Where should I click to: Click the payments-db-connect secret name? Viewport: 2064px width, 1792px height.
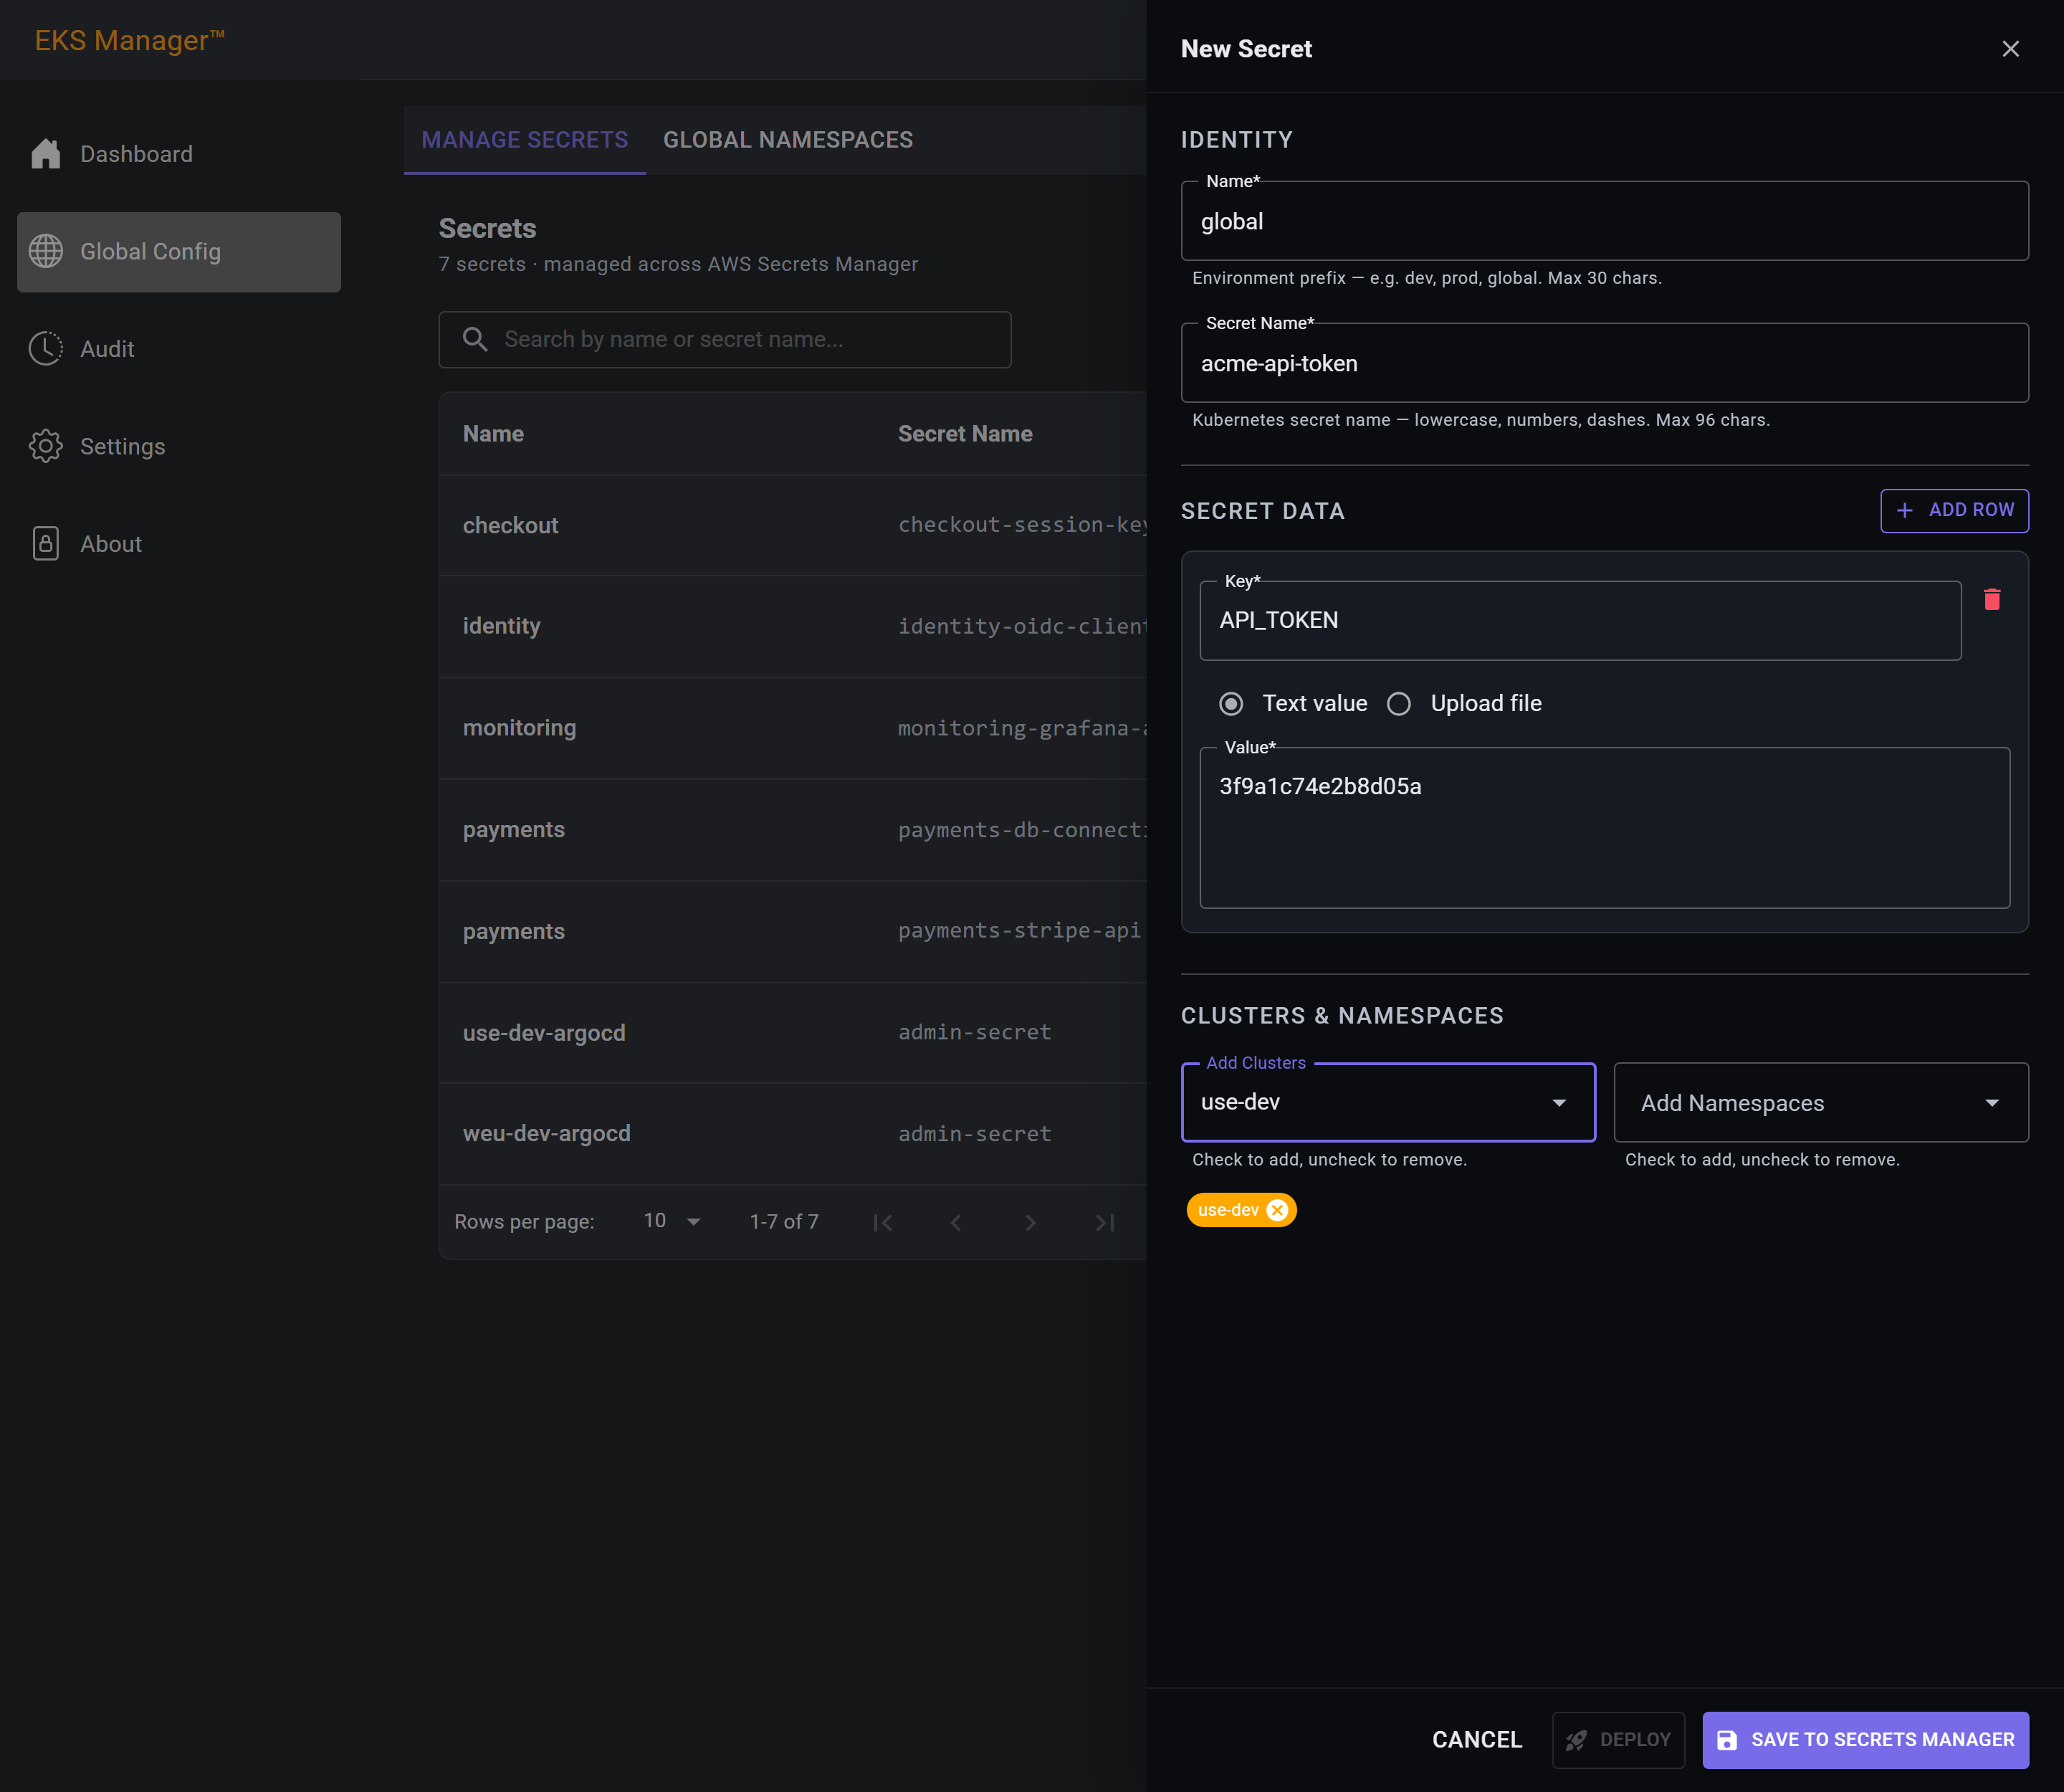pyautogui.click(x=1022, y=830)
